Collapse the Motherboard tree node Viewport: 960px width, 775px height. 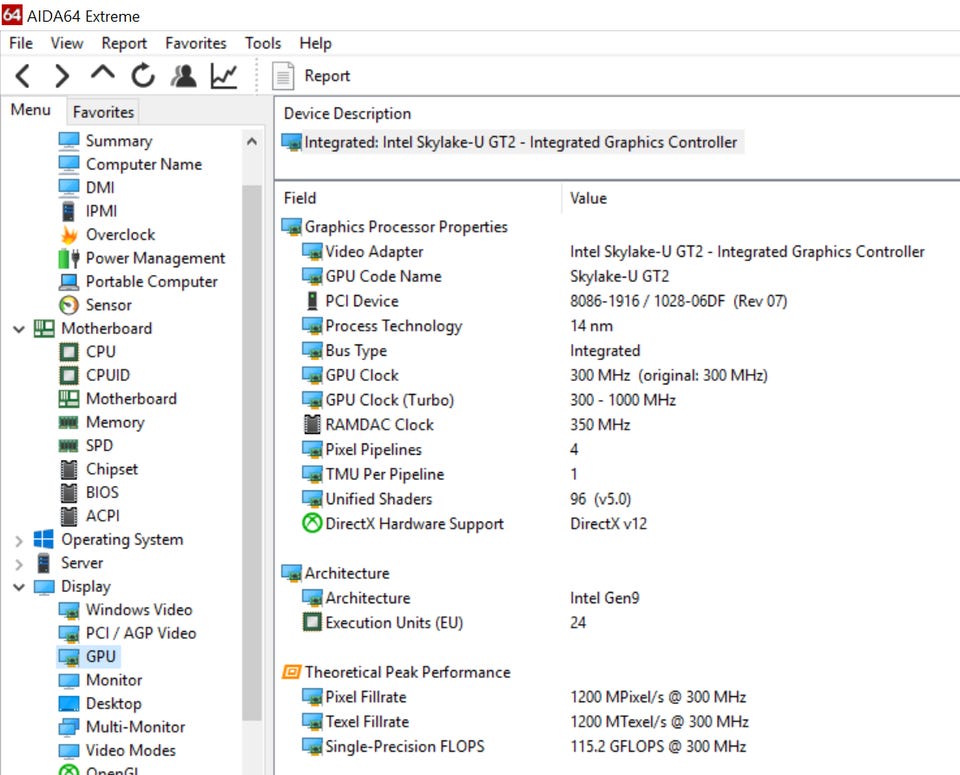click(x=19, y=329)
